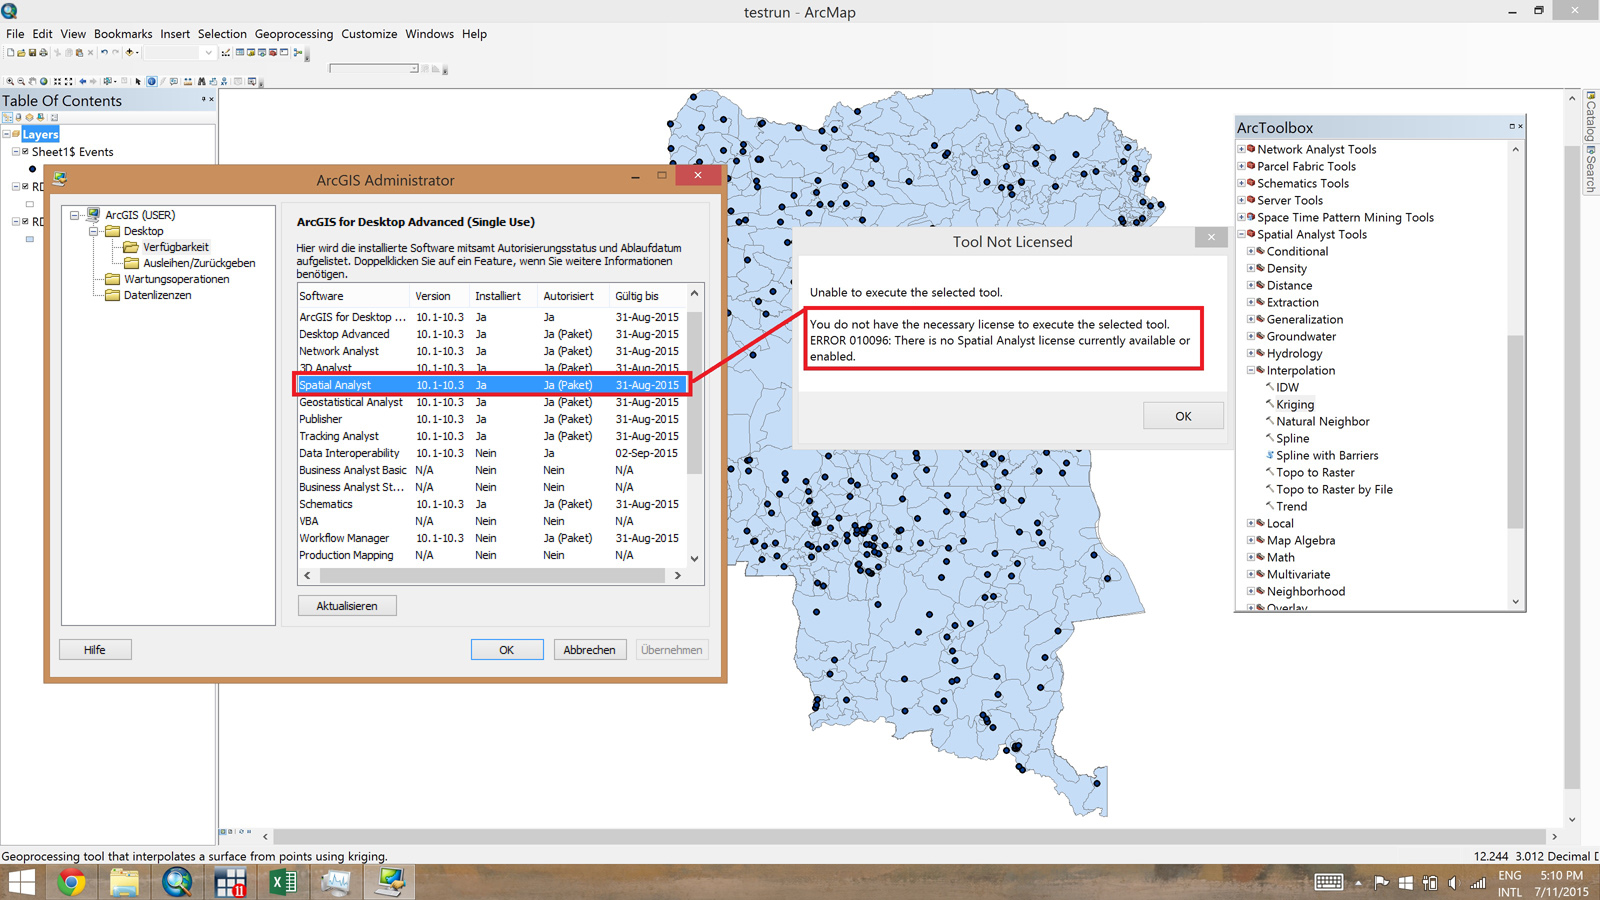The width and height of the screenshot is (1600, 900).
Task: Select Wartungsoperationen in the tree
Action: [176, 279]
